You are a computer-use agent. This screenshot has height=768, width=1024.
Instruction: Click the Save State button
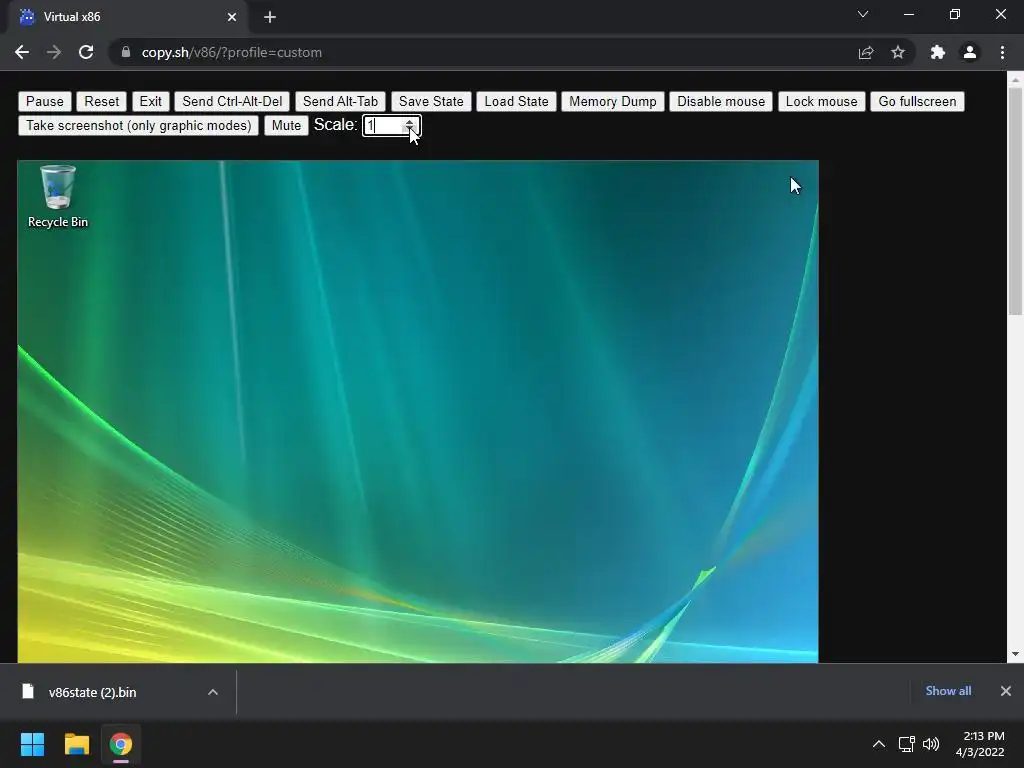pos(431,101)
